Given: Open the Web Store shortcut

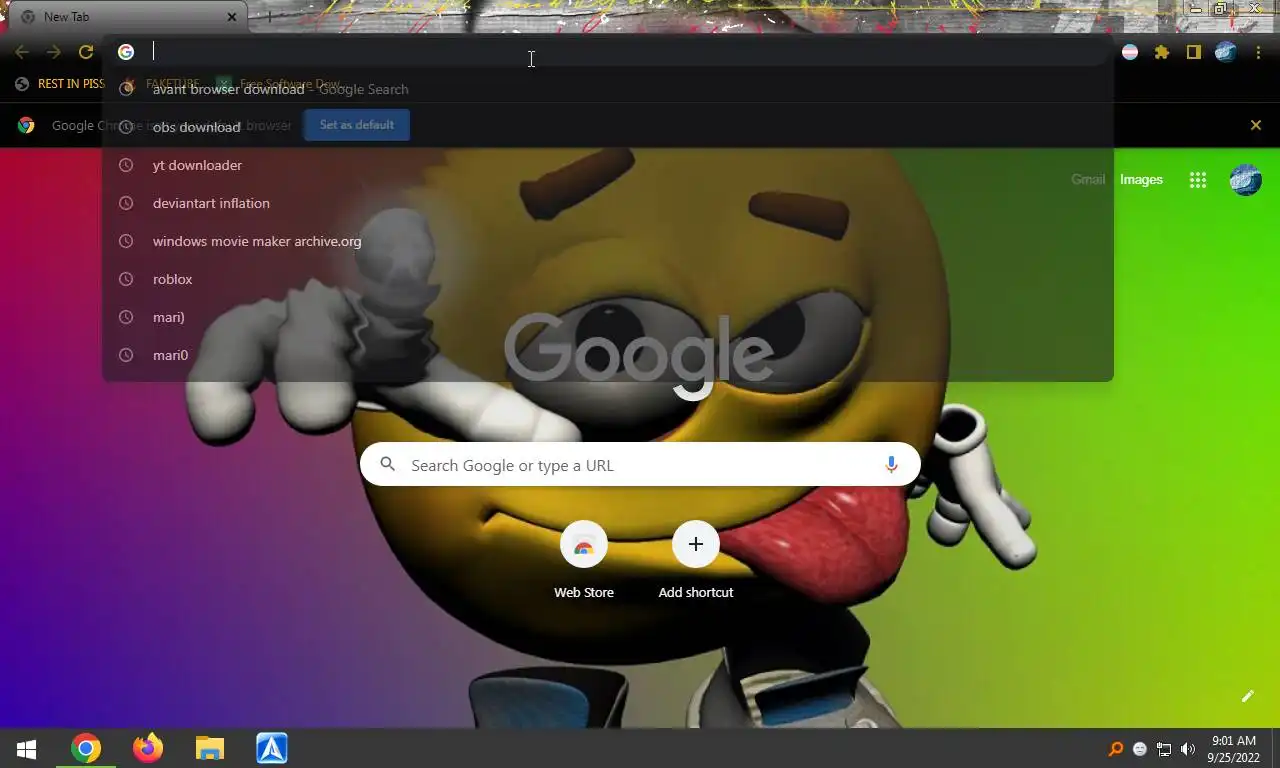Looking at the screenshot, I should click(584, 561).
